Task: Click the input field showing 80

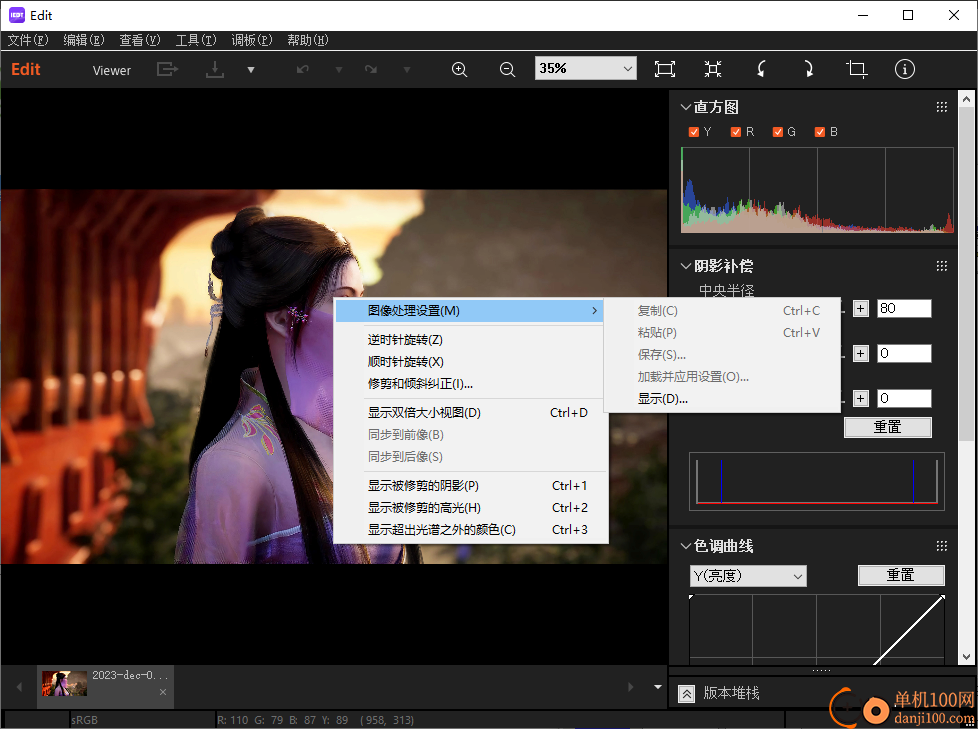Action: 904,309
